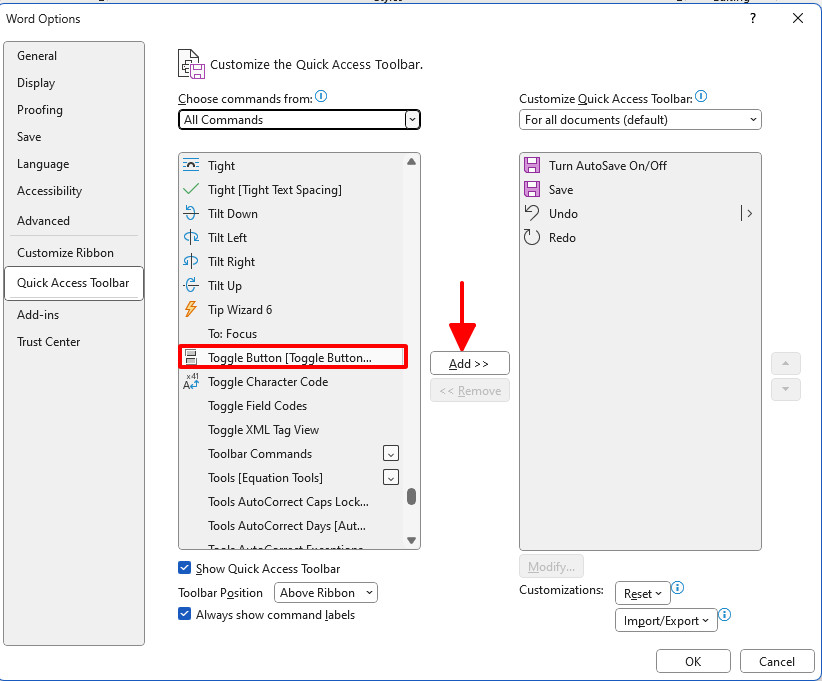Click info icon next to Import/Export

[x=724, y=614]
